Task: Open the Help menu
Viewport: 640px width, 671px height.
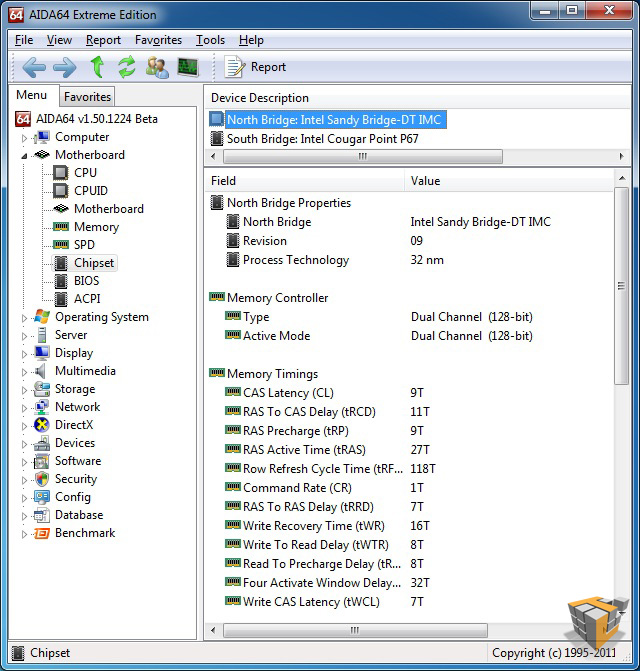Action: [x=251, y=40]
